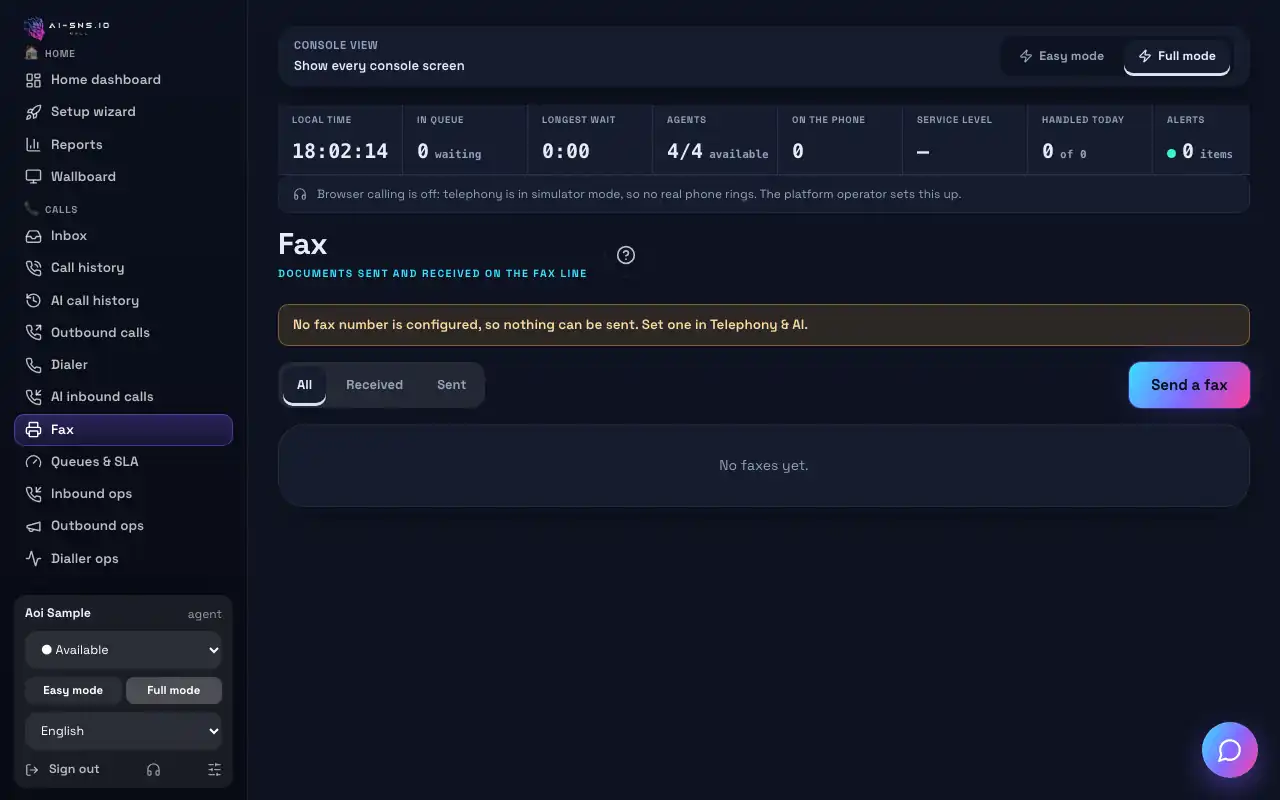Screen dimensions: 1280x800
Task: Select Easy mode in the agent panel
Action: [x=73, y=690]
